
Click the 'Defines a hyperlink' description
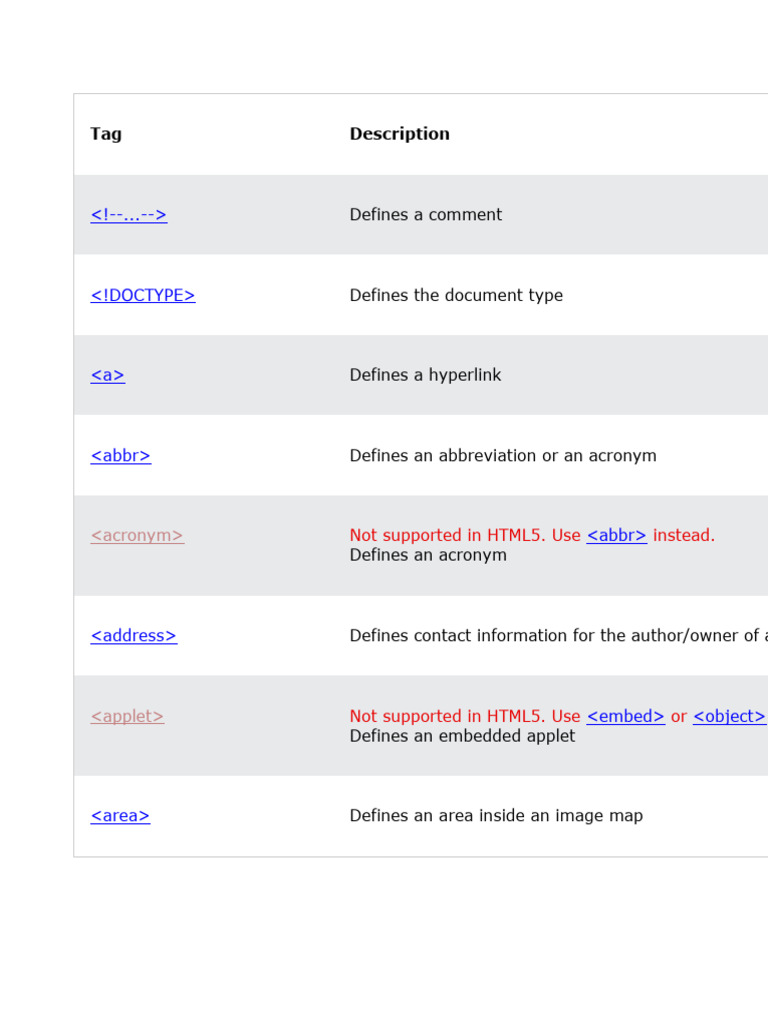click(425, 375)
